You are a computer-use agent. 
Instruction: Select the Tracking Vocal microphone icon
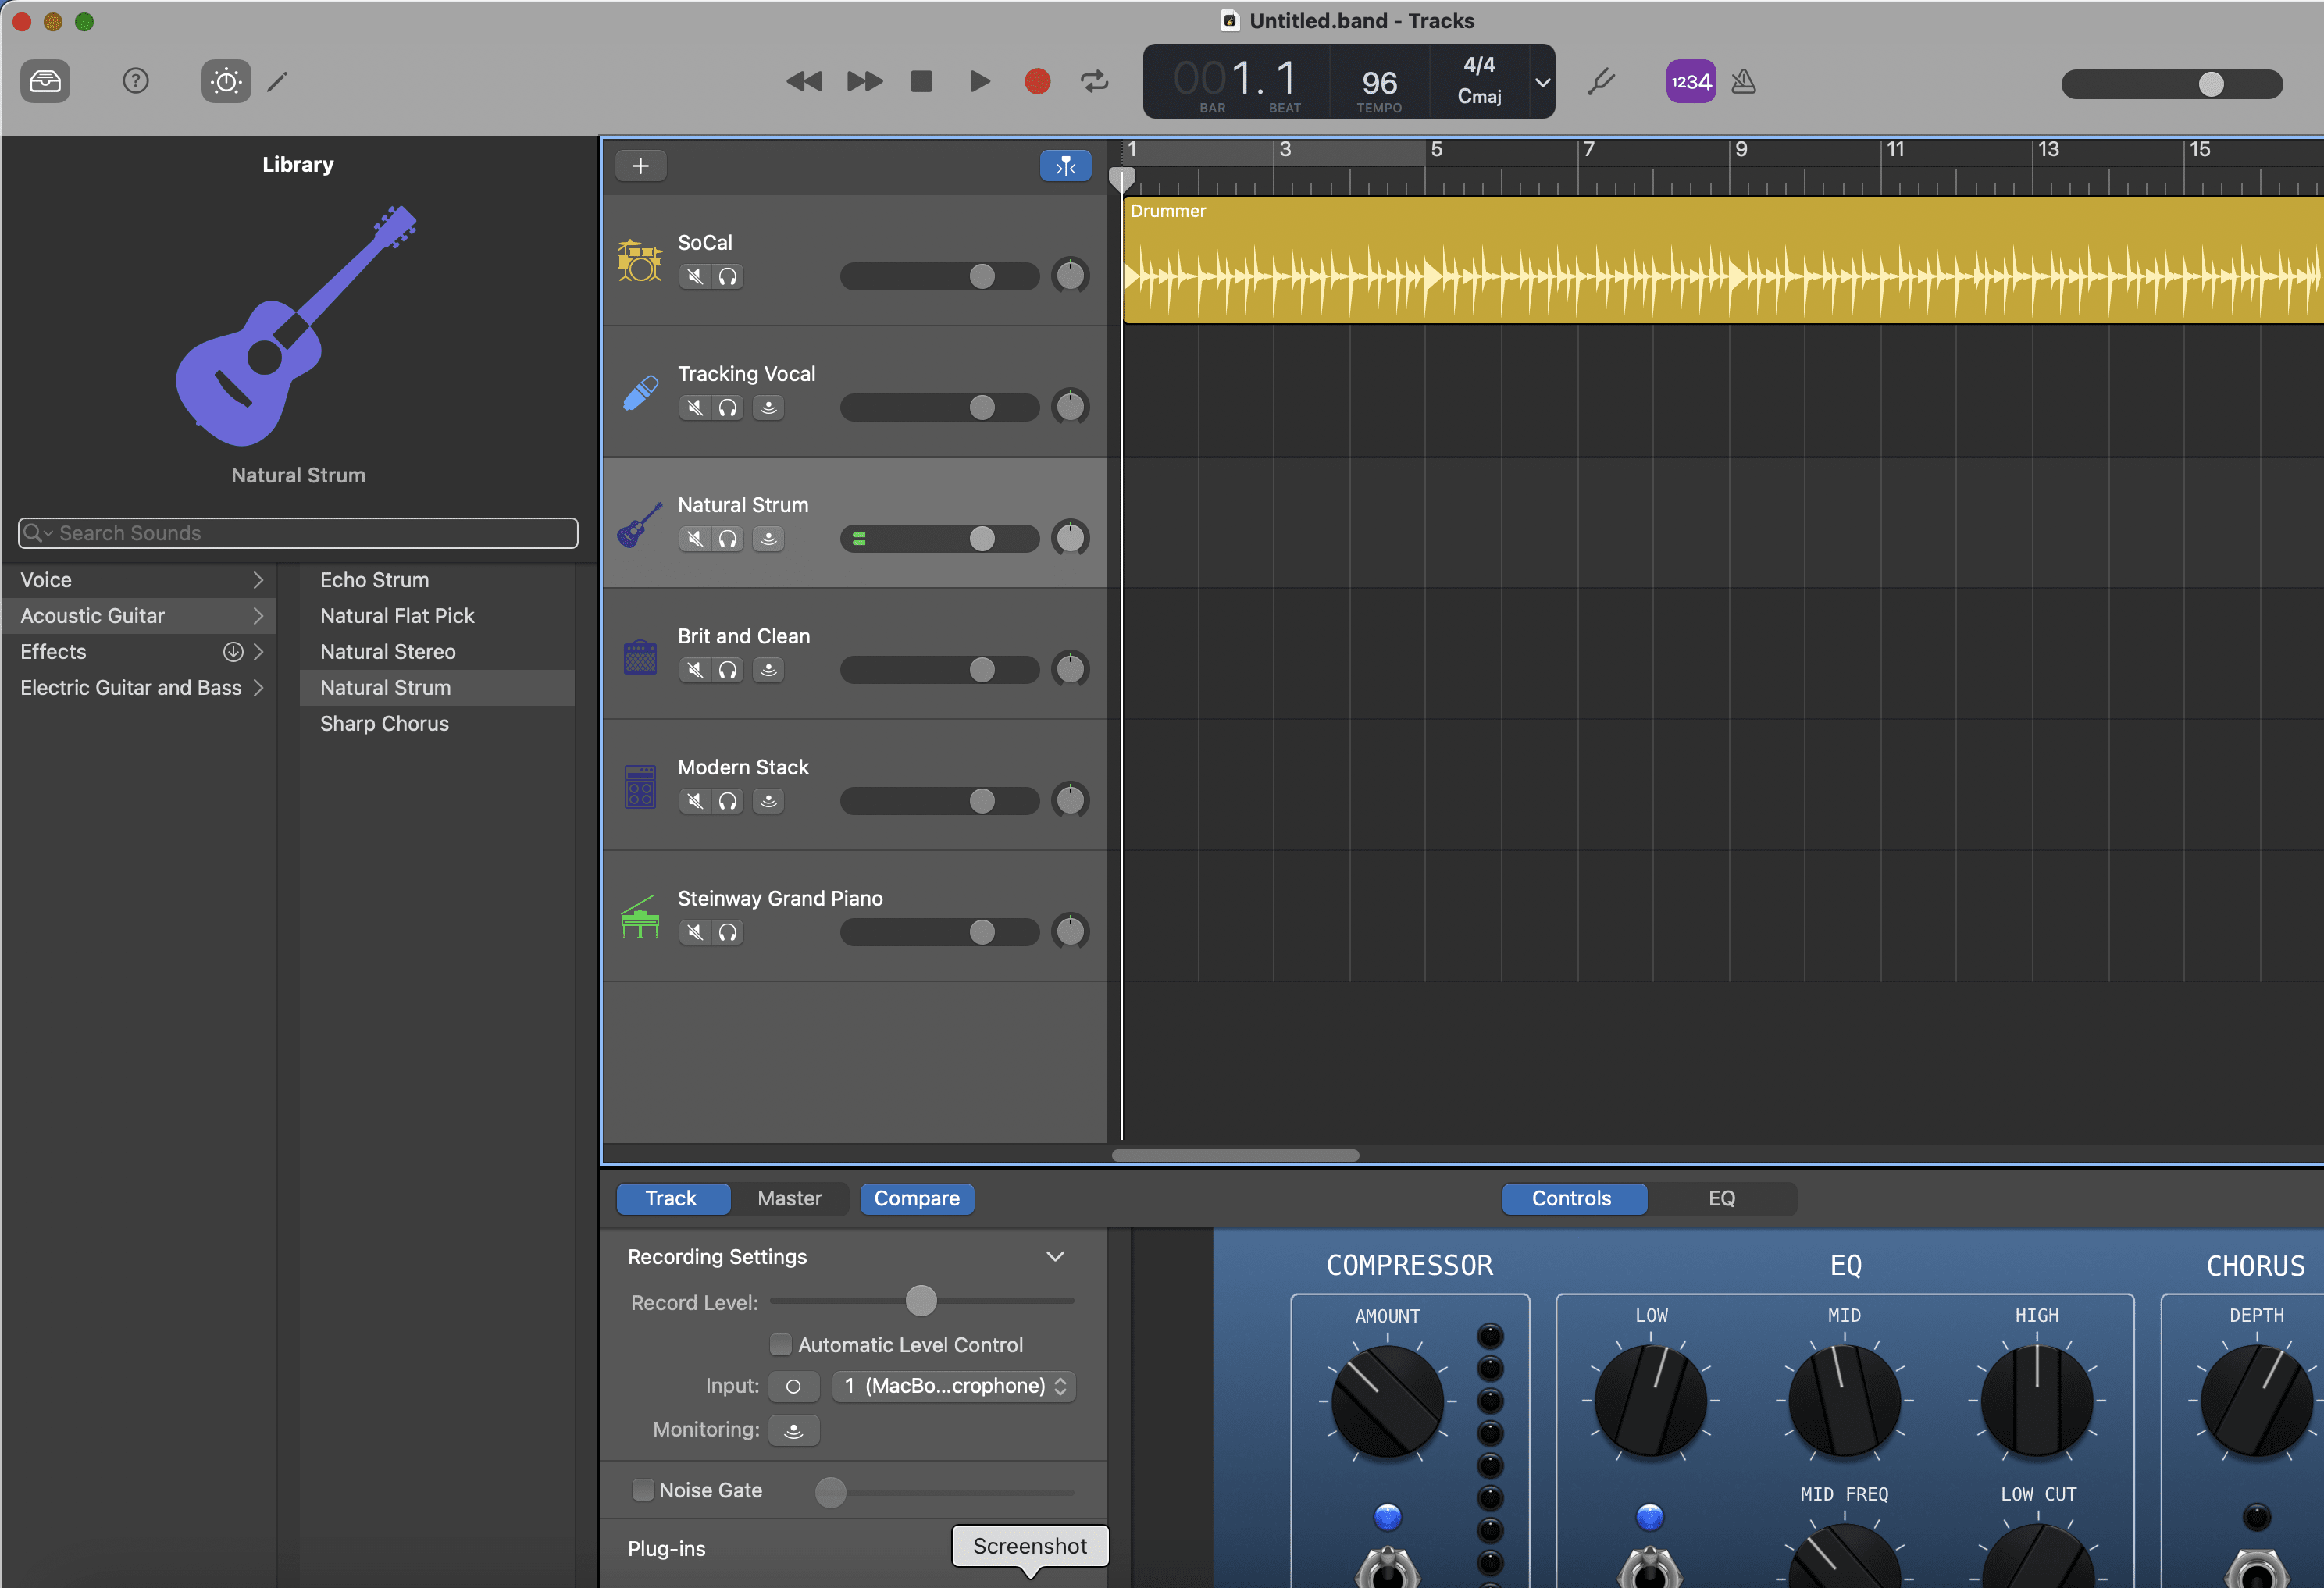640,392
